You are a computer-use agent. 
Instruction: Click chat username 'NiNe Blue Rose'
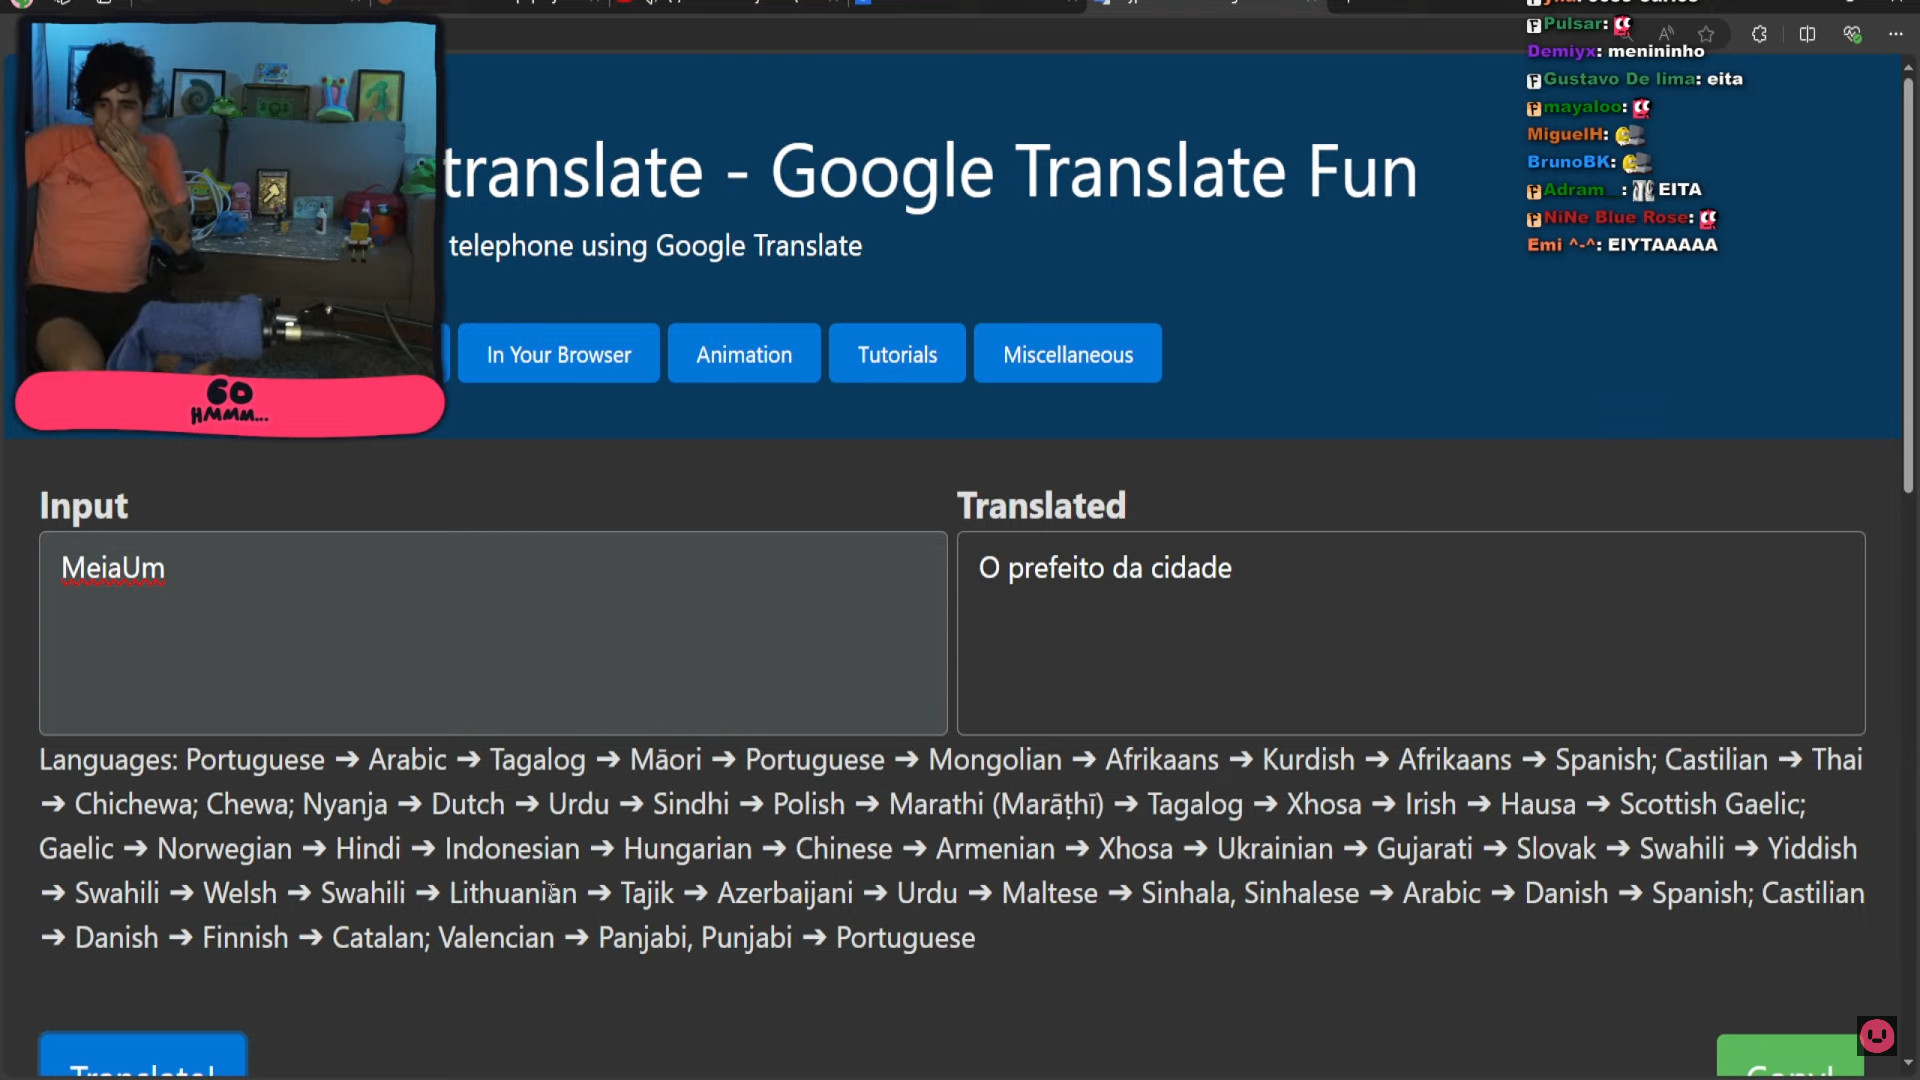[1616, 217]
